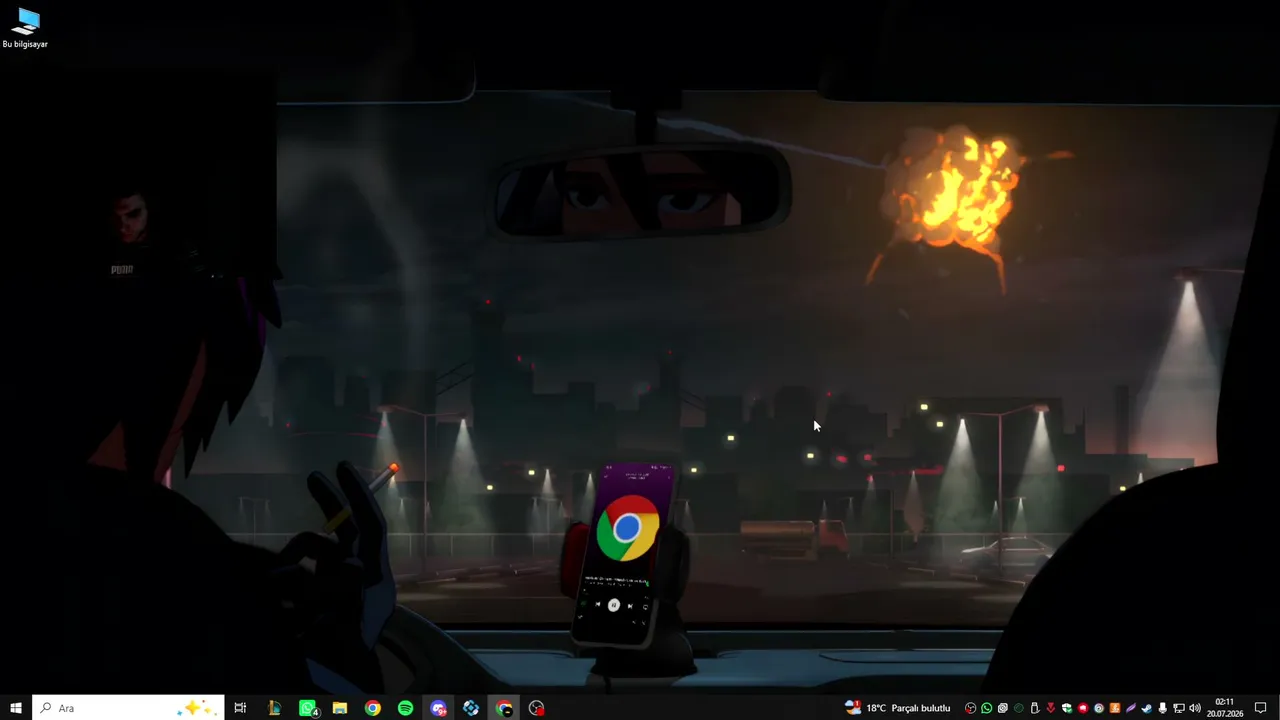Open the weather widget showing 18°C
This screenshot has height=720, width=1280.
click(x=898, y=708)
